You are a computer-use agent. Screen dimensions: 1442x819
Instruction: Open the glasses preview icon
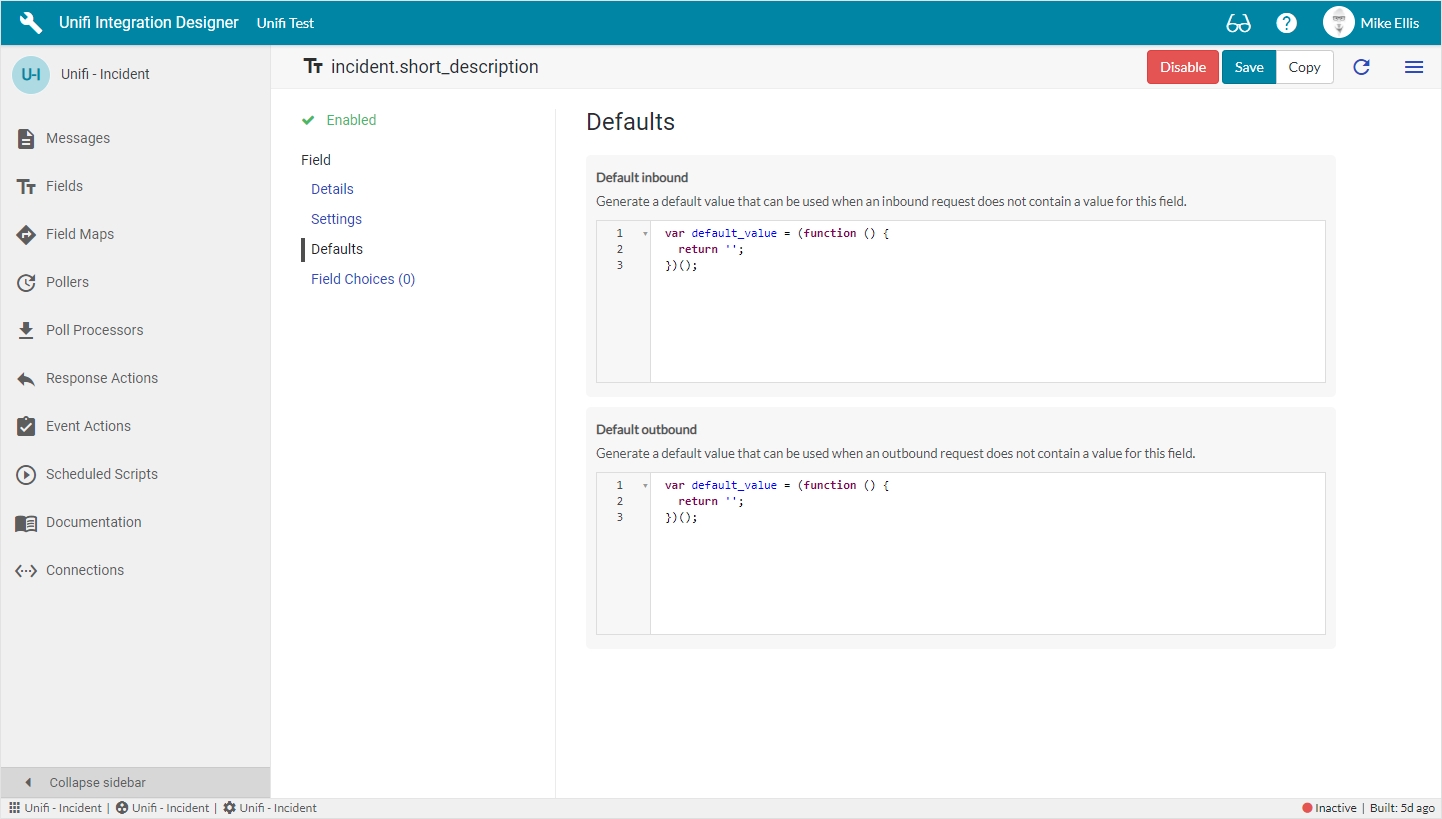click(x=1238, y=23)
